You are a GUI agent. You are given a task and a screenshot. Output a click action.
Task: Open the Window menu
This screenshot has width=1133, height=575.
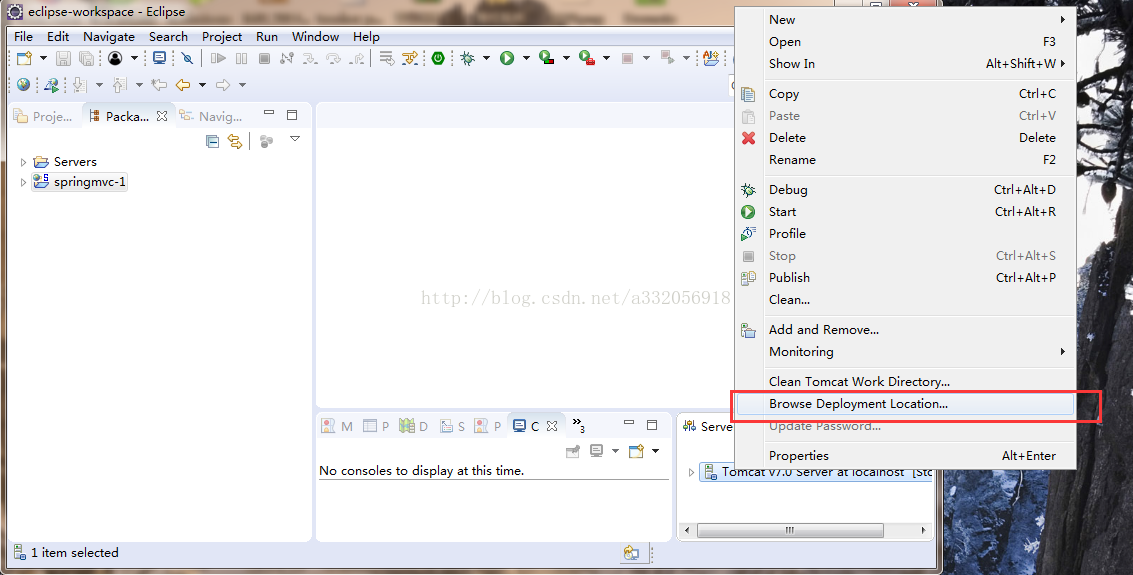point(315,37)
